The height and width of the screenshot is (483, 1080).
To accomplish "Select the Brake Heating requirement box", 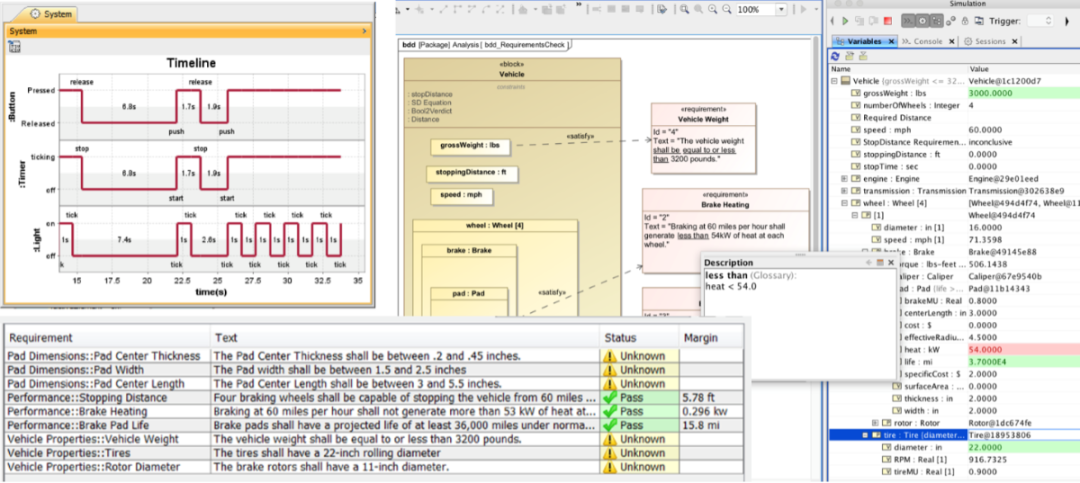I will tap(726, 231).
